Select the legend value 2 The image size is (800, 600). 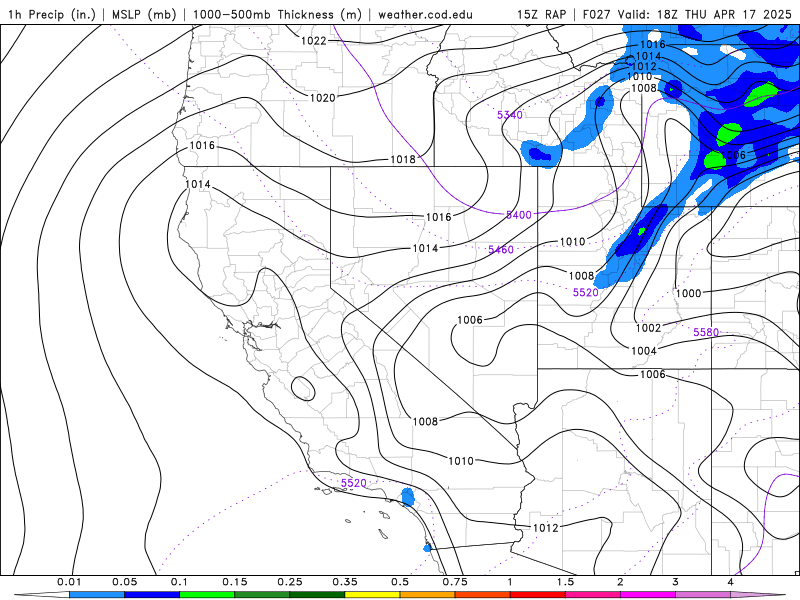620,582
